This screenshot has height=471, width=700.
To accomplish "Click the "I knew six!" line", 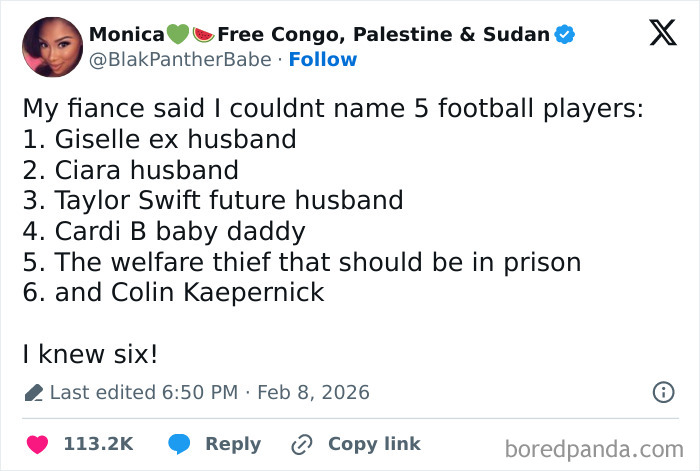I will (x=90, y=355).
